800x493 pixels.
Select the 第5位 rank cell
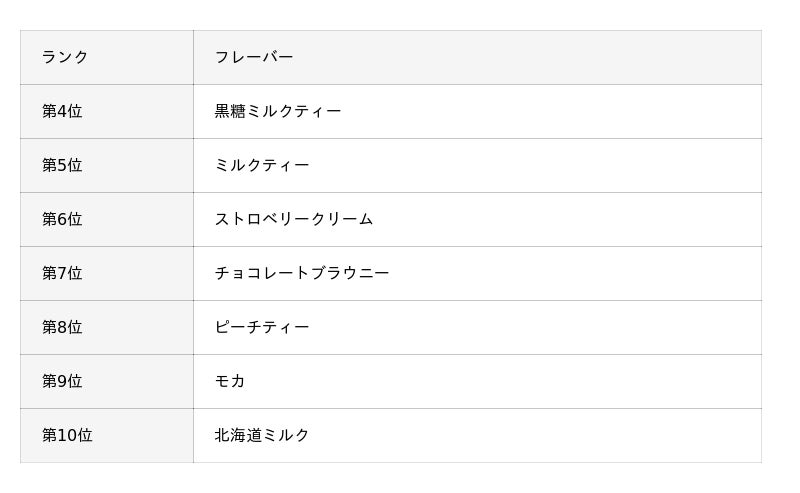click(62, 165)
